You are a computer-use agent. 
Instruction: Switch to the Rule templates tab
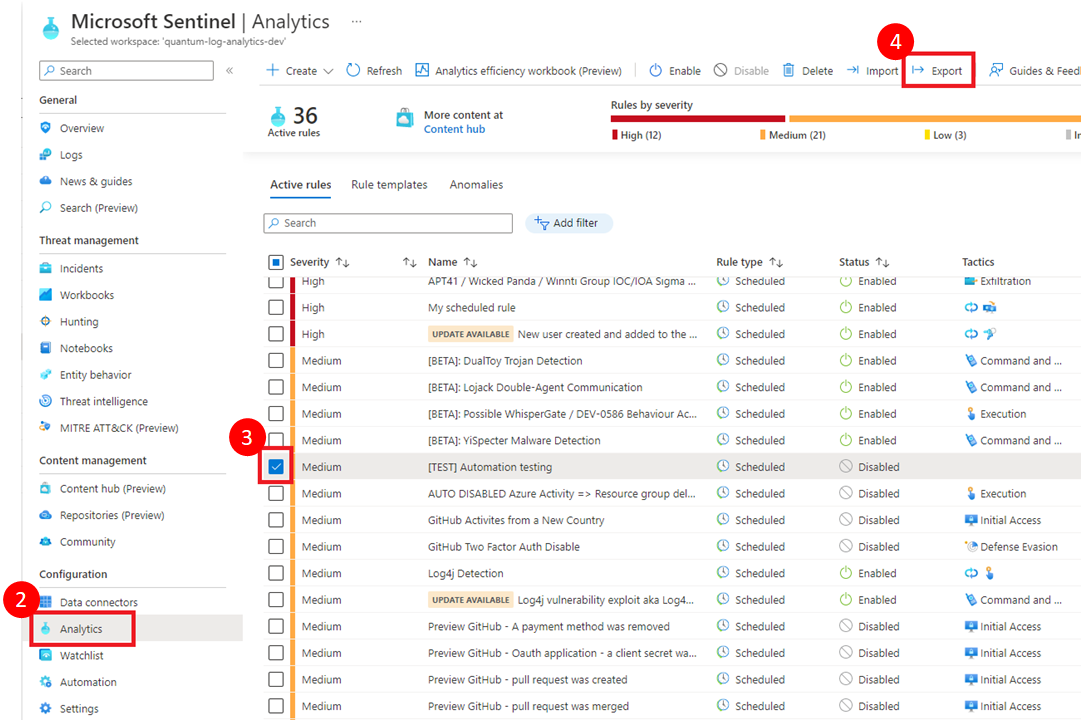(x=389, y=185)
